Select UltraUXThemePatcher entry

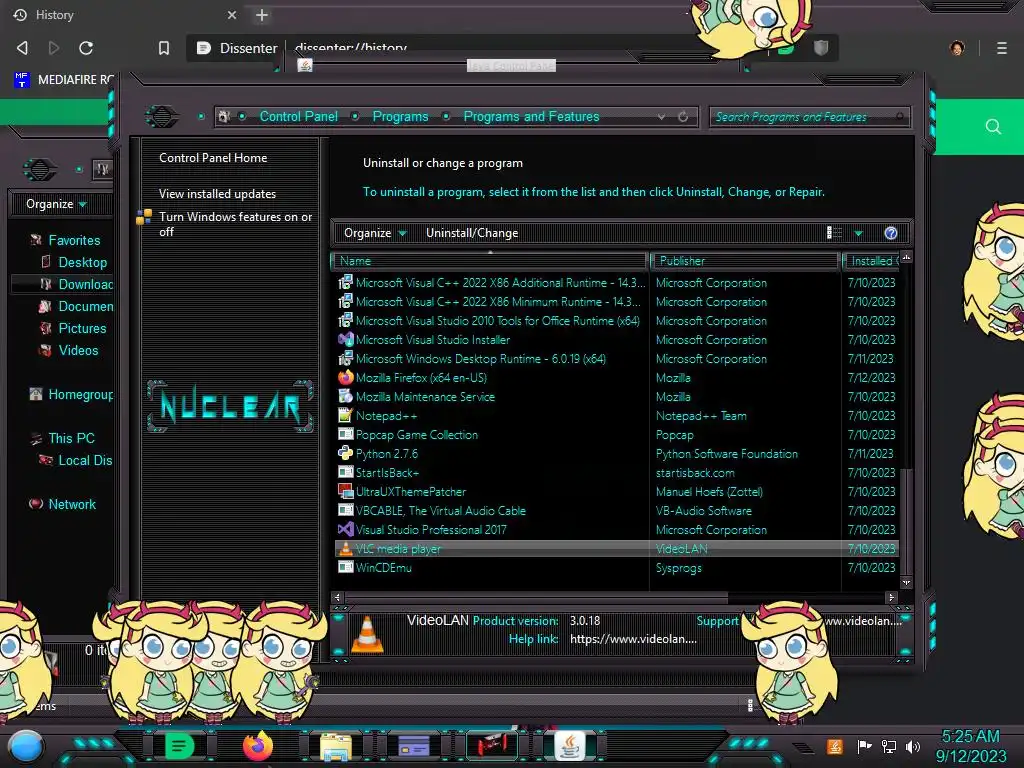coord(411,492)
